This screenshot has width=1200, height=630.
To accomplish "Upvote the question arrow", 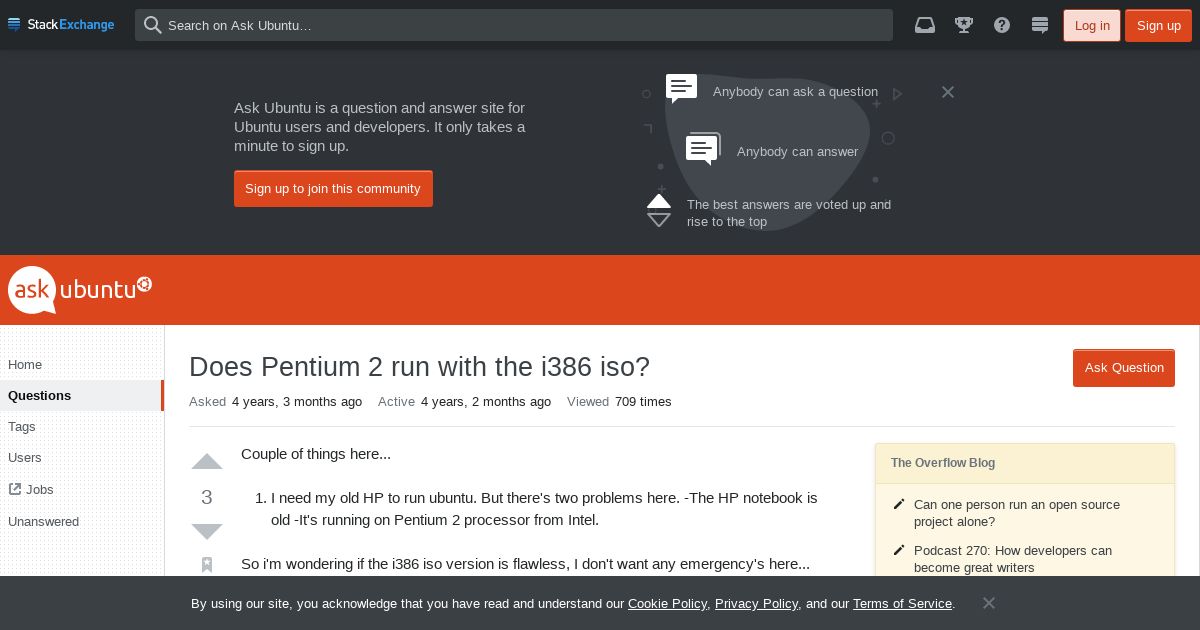I will click(207, 462).
